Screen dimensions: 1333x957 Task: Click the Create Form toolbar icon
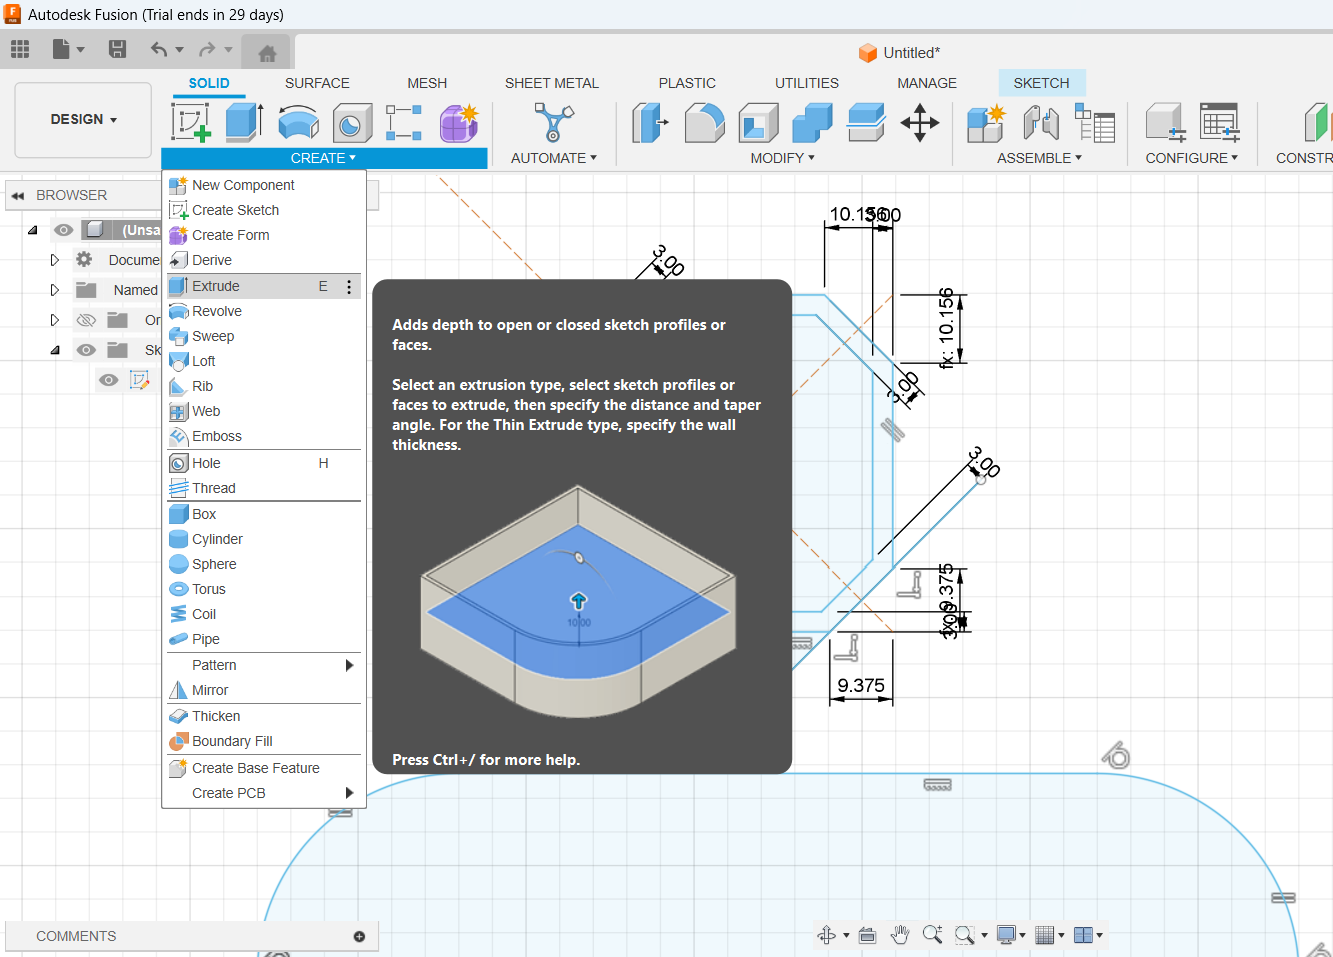coord(459,123)
